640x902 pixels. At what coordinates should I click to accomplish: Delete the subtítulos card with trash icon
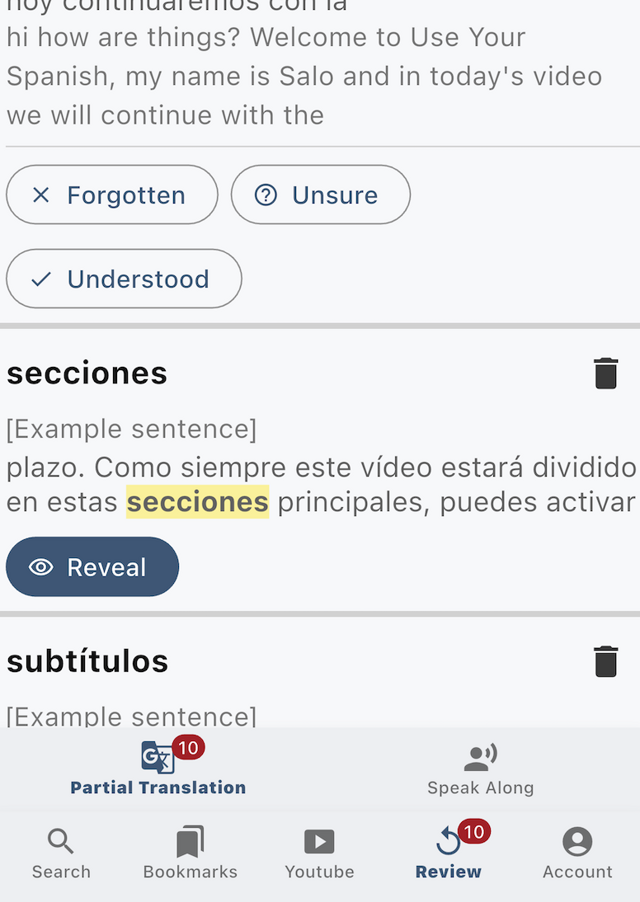[605, 661]
